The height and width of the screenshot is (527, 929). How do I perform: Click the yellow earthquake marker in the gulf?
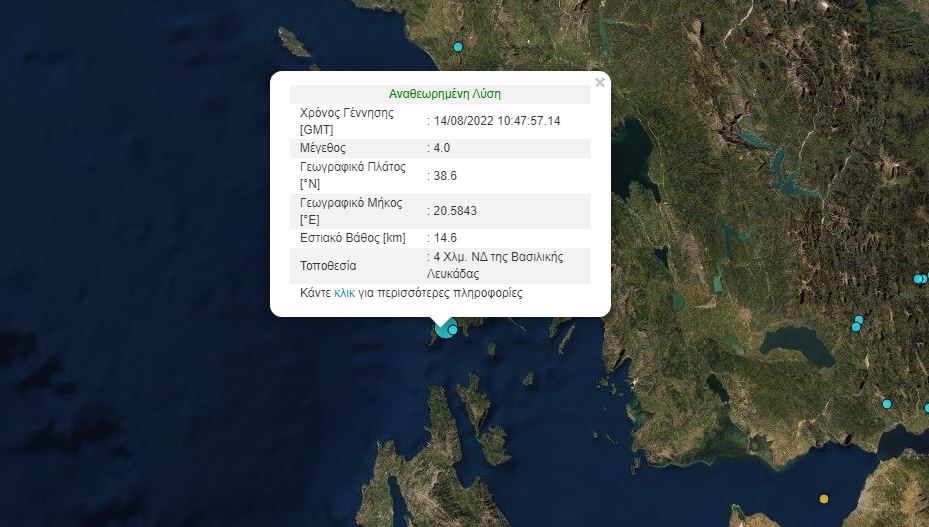(824, 499)
